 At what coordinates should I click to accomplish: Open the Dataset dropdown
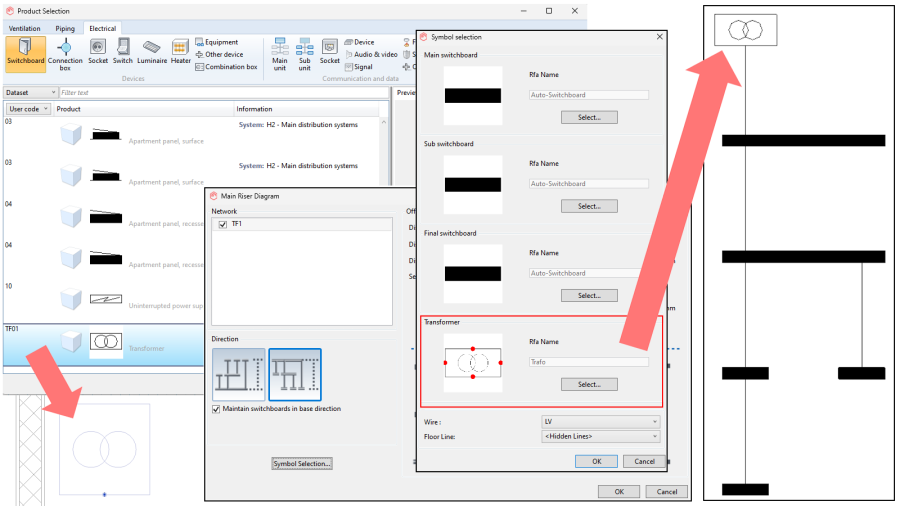30,92
